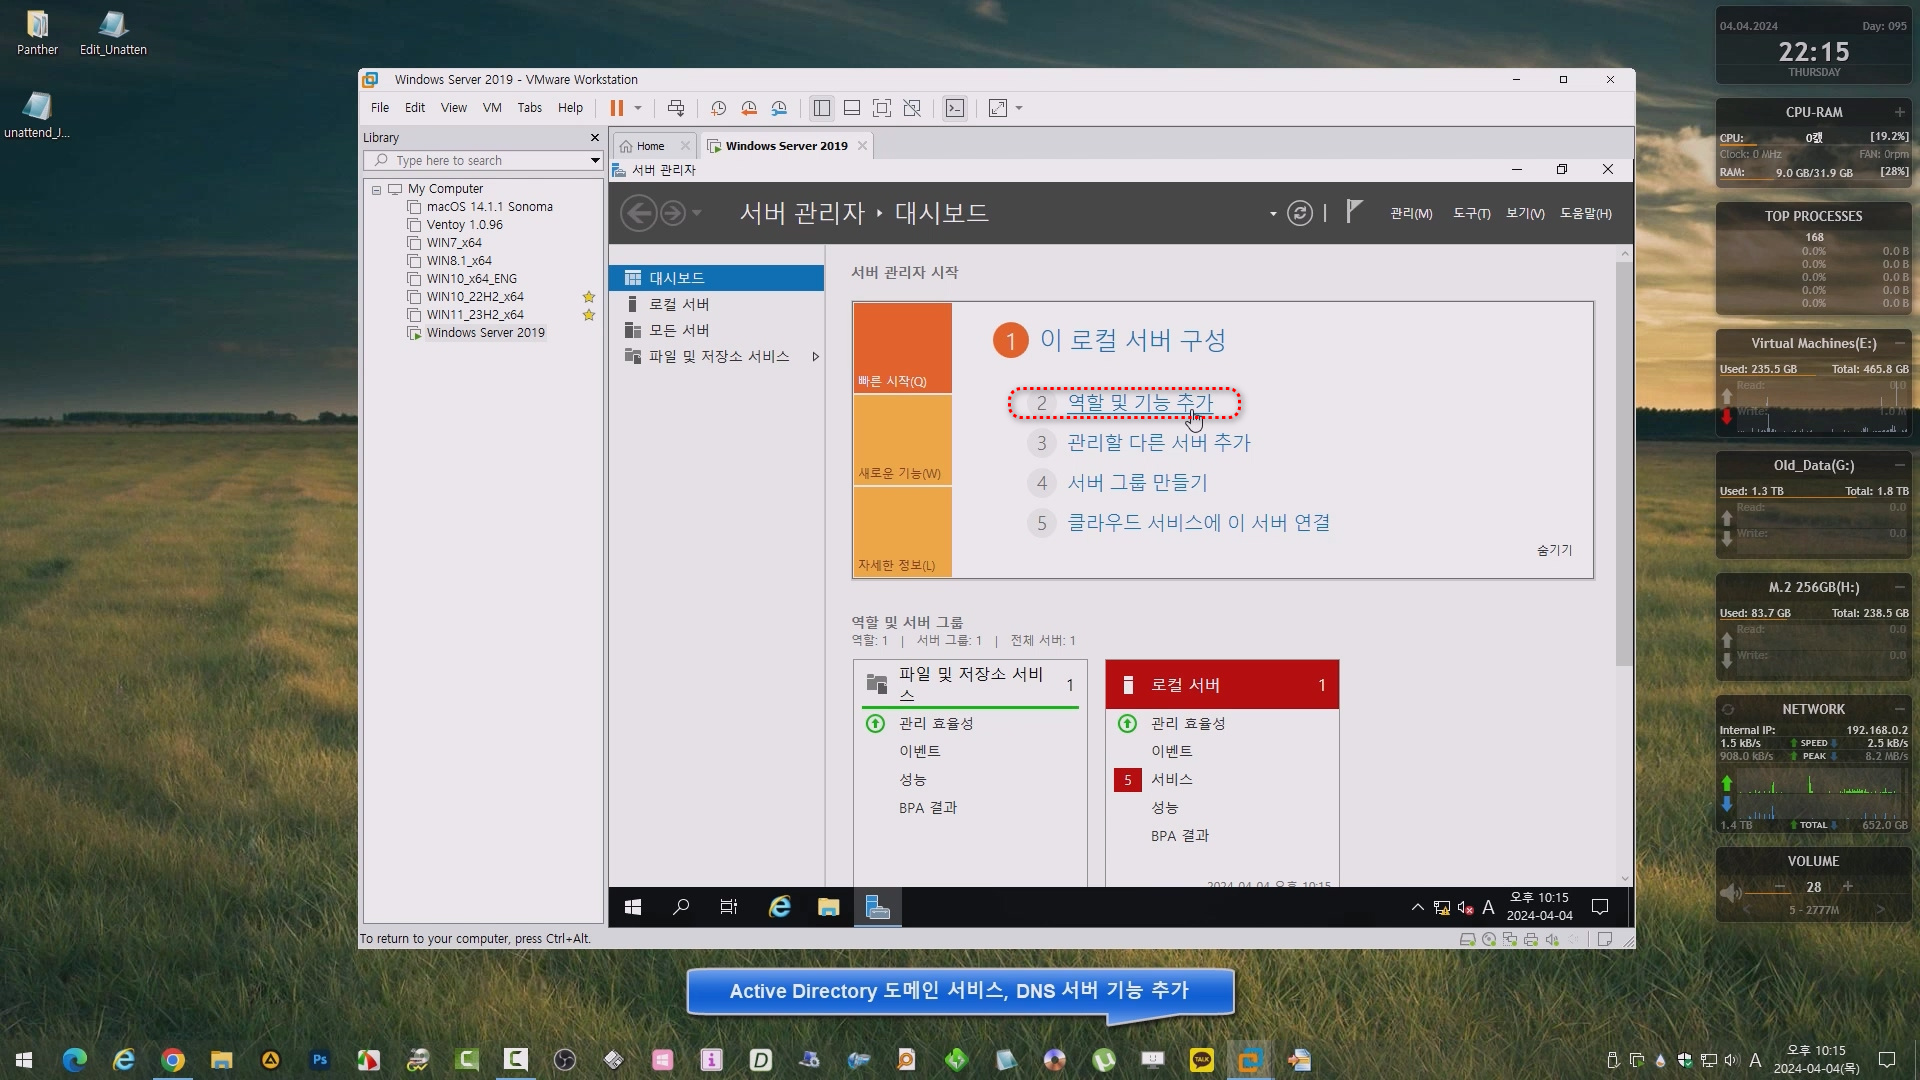The width and height of the screenshot is (1920, 1080).
Task: Open the VMware File menu
Action: [380, 108]
